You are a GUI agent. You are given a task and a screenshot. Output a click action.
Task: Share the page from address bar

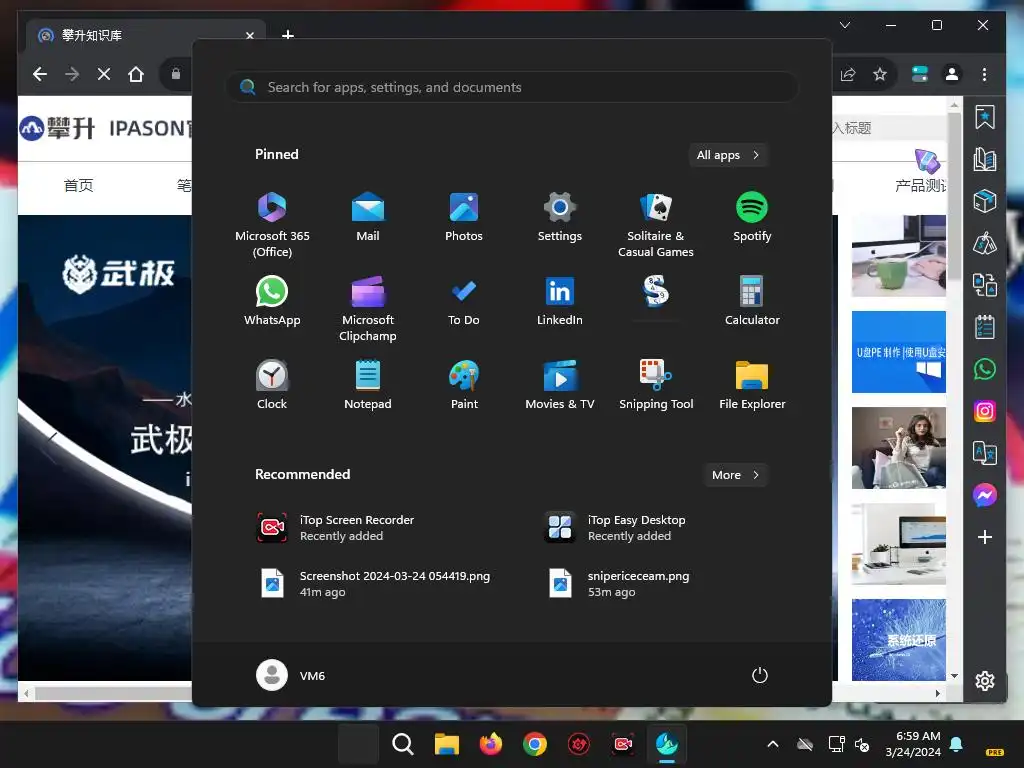coord(848,74)
